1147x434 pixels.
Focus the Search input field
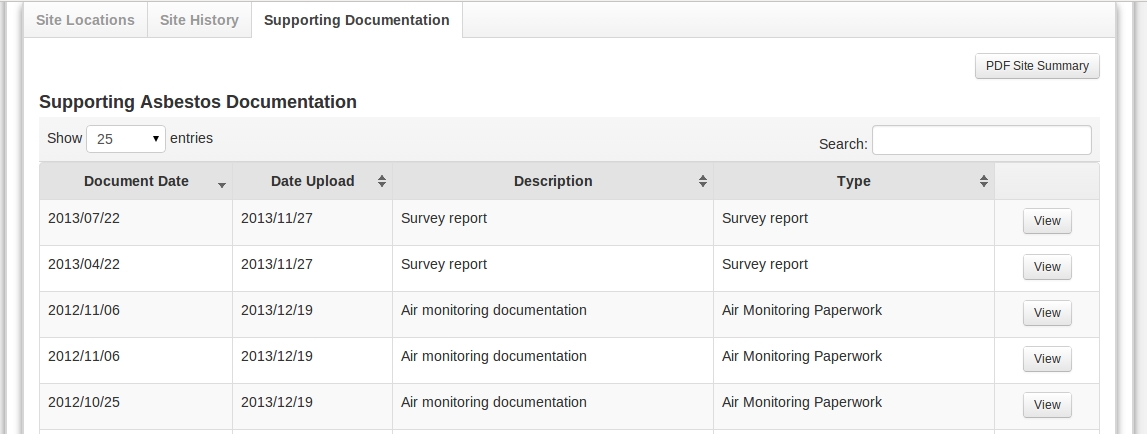(981, 140)
